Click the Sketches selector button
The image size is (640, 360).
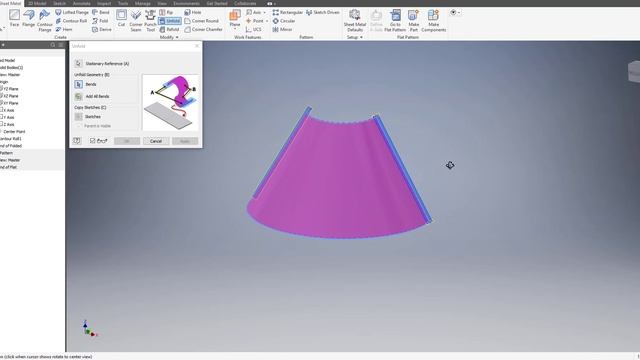click(x=78, y=117)
